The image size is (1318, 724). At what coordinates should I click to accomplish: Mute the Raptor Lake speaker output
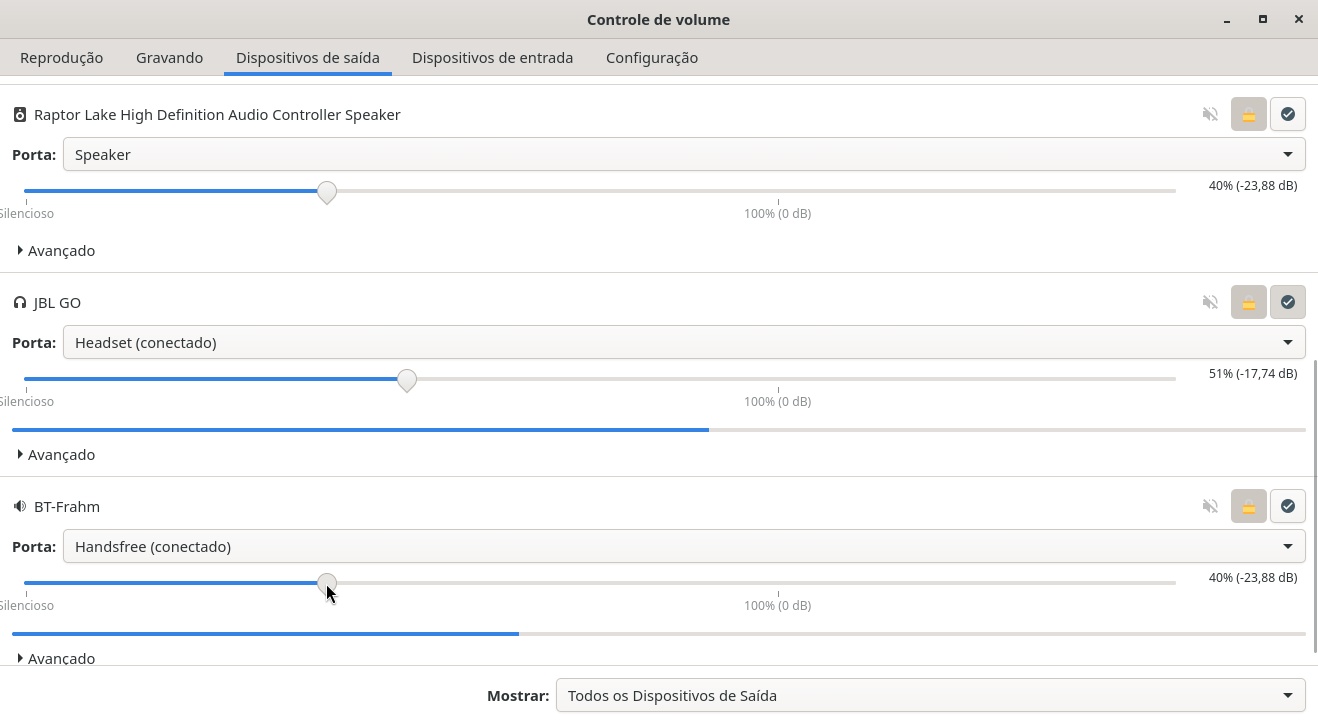point(1210,114)
